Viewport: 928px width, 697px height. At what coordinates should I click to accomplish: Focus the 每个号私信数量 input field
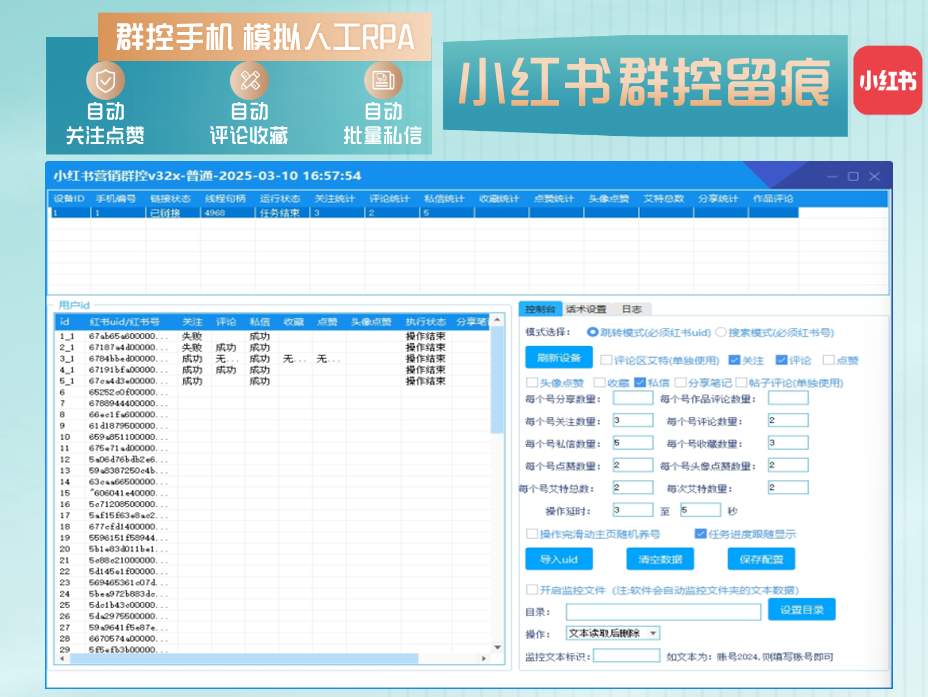click(633, 443)
